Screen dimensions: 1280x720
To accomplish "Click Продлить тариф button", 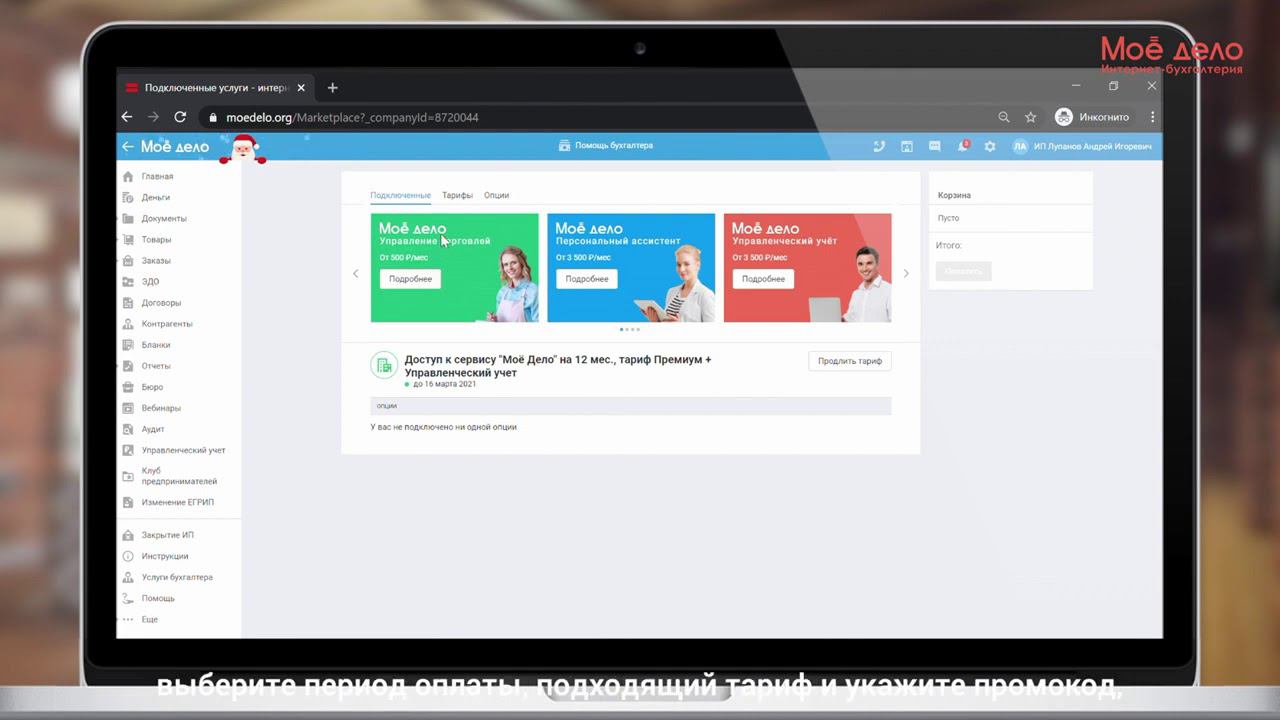I will (x=850, y=361).
